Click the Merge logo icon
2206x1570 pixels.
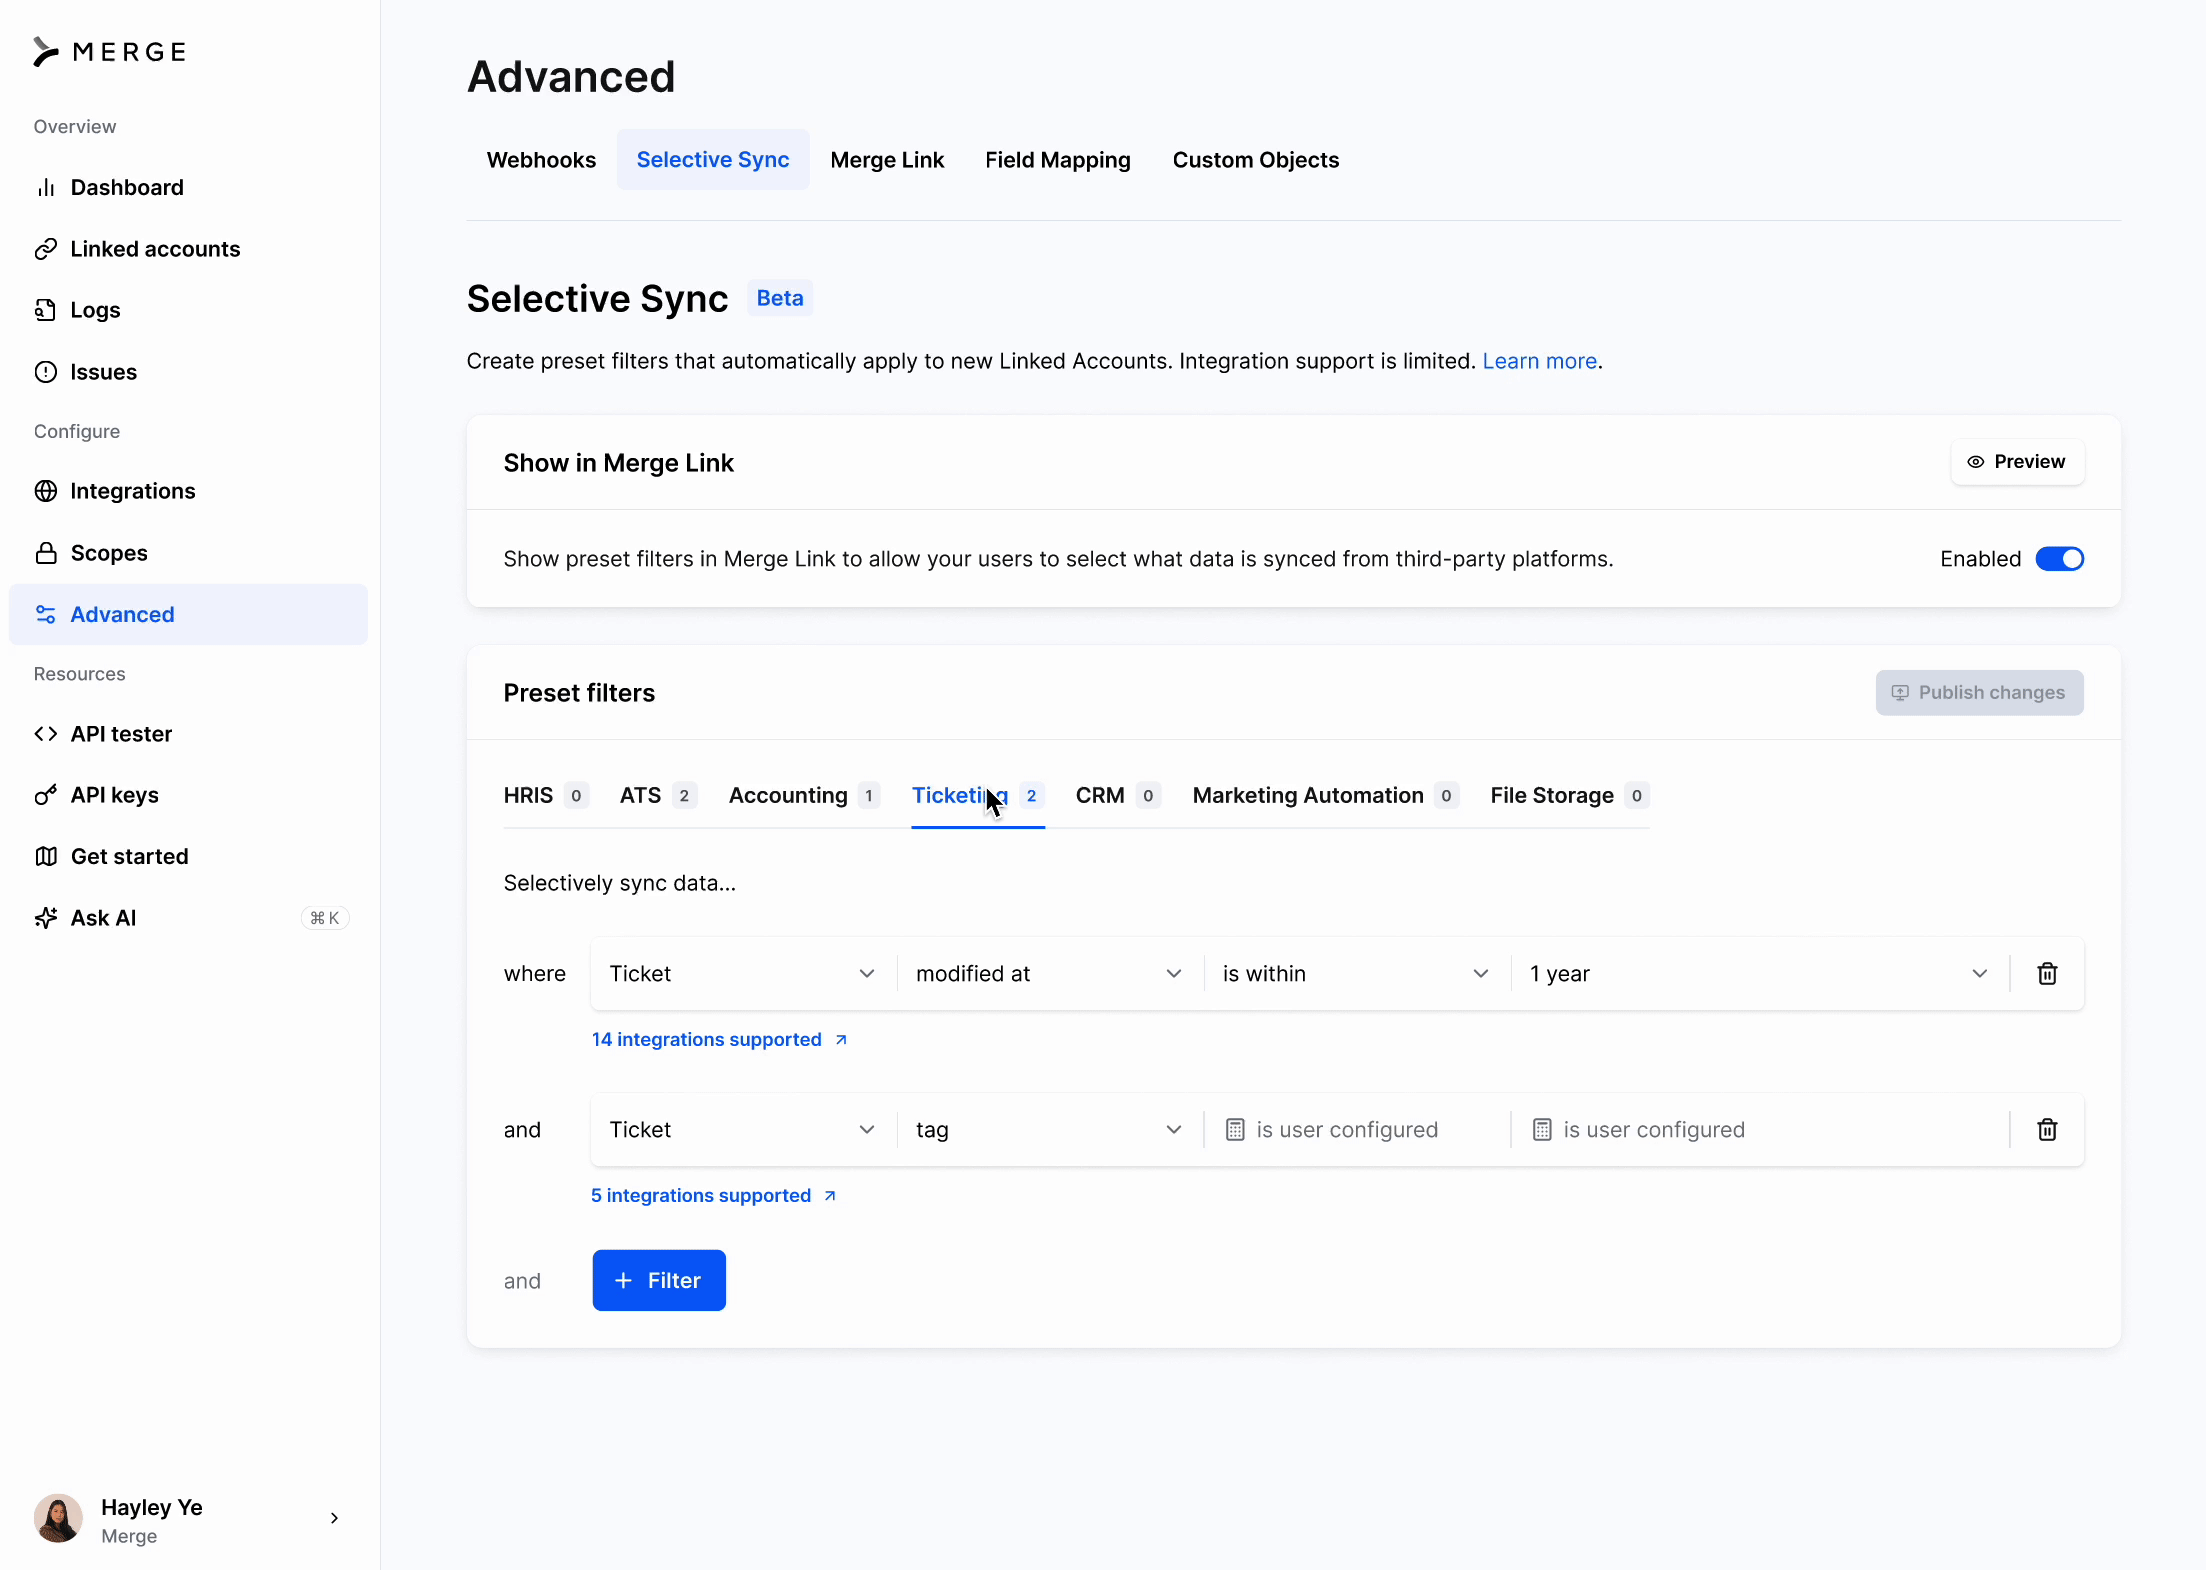coord(46,52)
